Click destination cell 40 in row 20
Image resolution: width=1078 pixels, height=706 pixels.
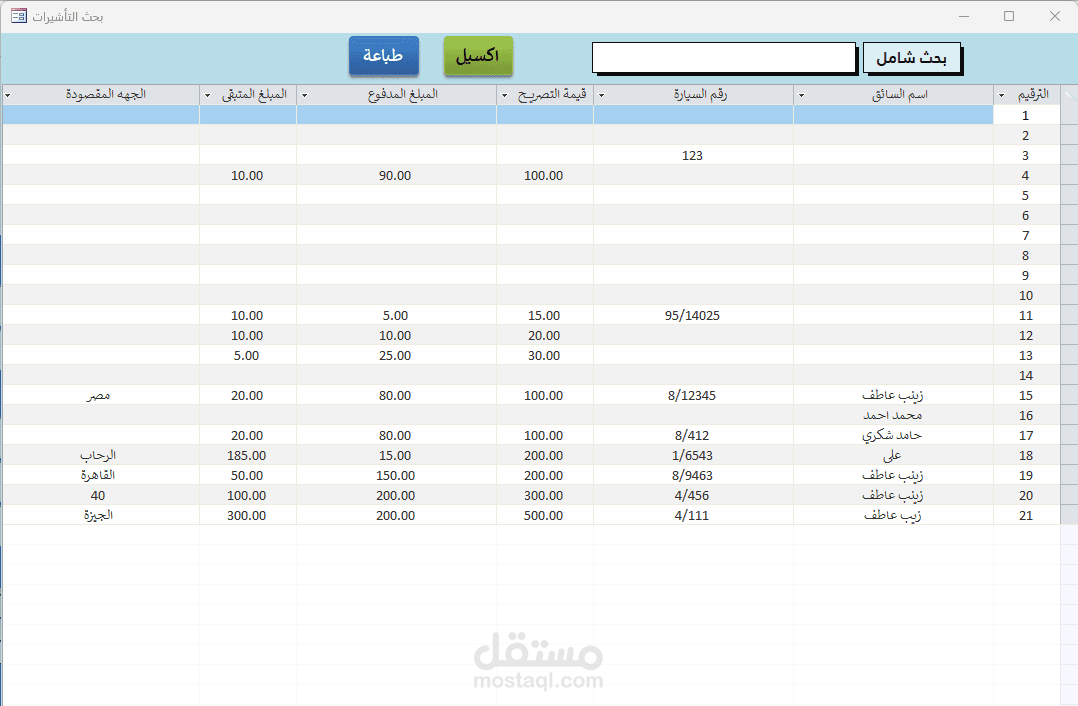point(100,495)
